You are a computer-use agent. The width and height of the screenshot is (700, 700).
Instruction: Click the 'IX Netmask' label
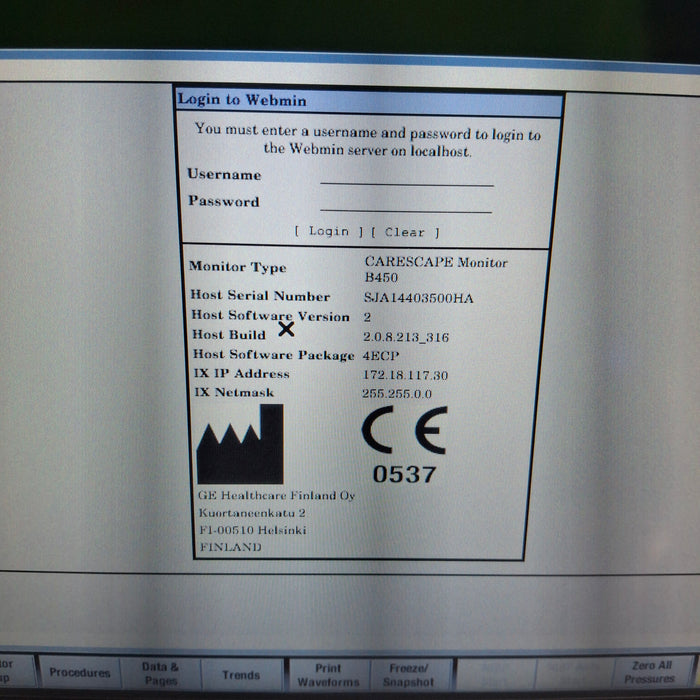click(234, 392)
